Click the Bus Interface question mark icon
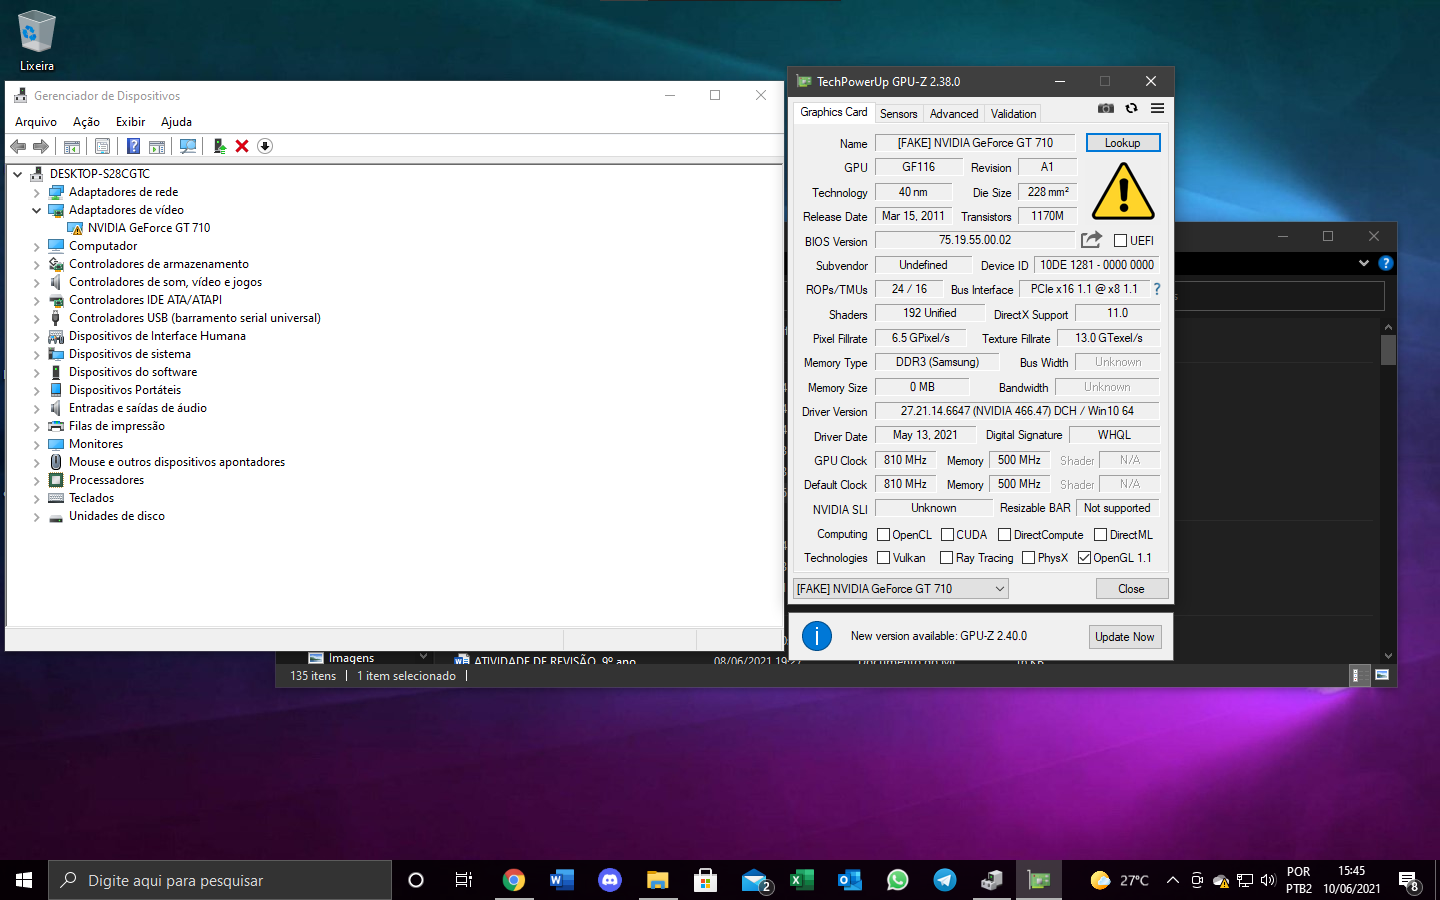 [1157, 289]
